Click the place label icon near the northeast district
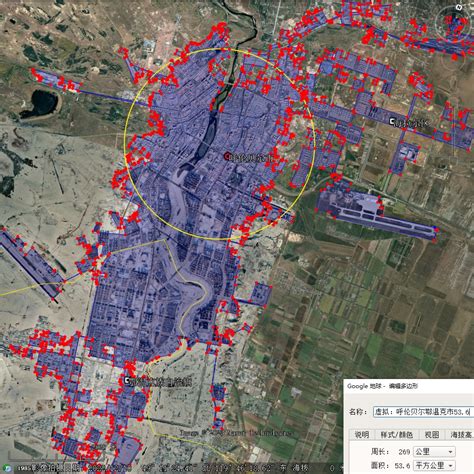 point(392,122)
